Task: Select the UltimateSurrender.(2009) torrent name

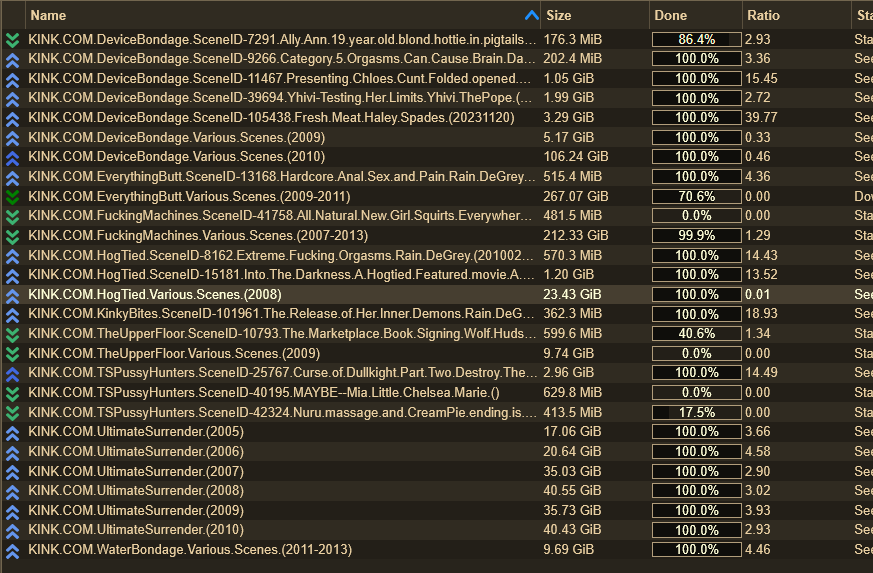Action: coord(135,510)
